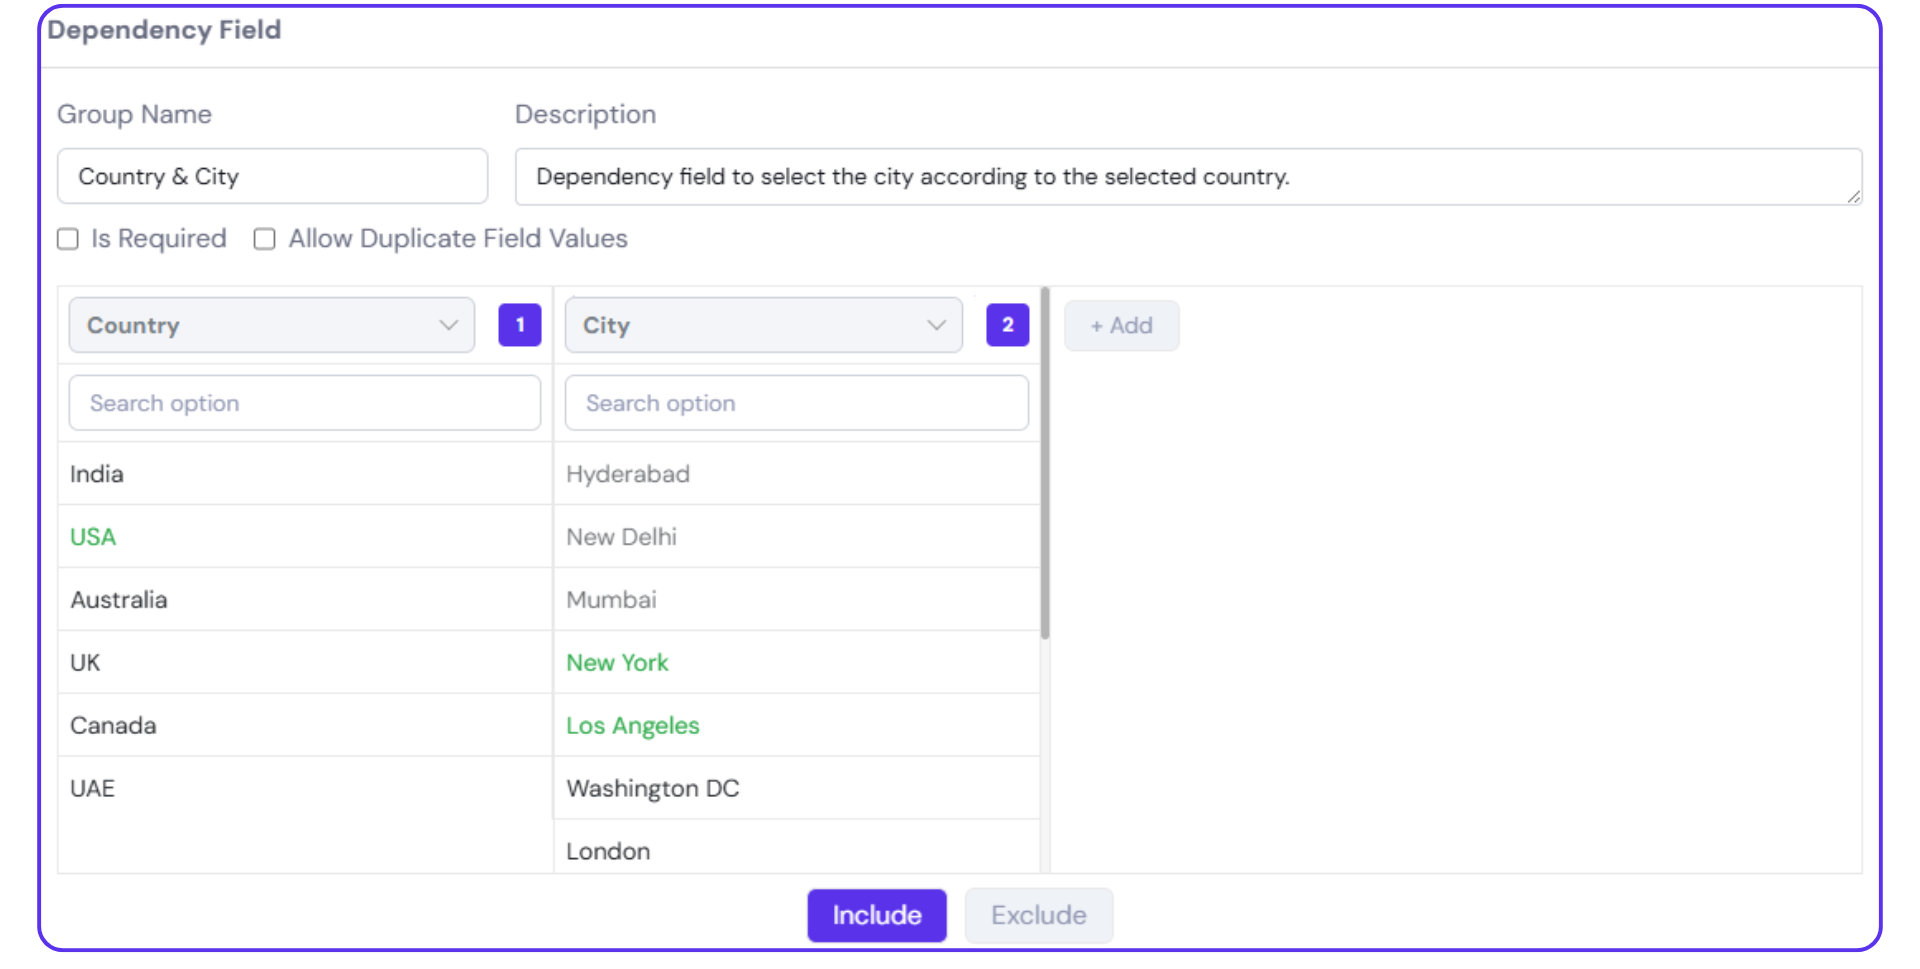
Task: Click into the Description text area
Action: [1187, 177]
